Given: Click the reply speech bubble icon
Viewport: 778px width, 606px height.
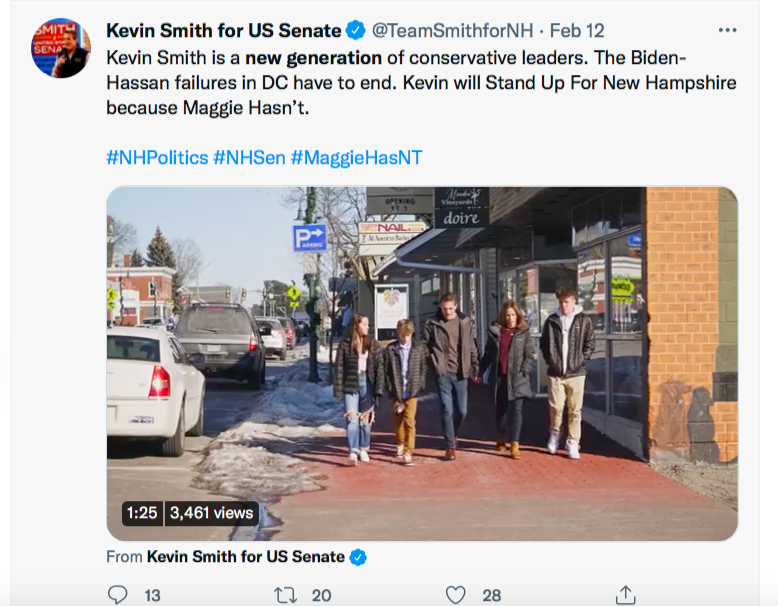Looking at the screenshot, I should coord(118,594).
